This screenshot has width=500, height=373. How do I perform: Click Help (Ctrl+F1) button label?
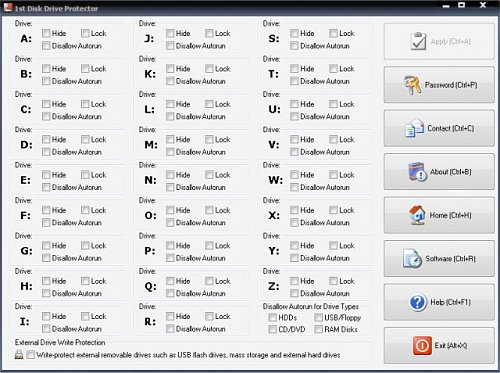(x=450, y=302)
